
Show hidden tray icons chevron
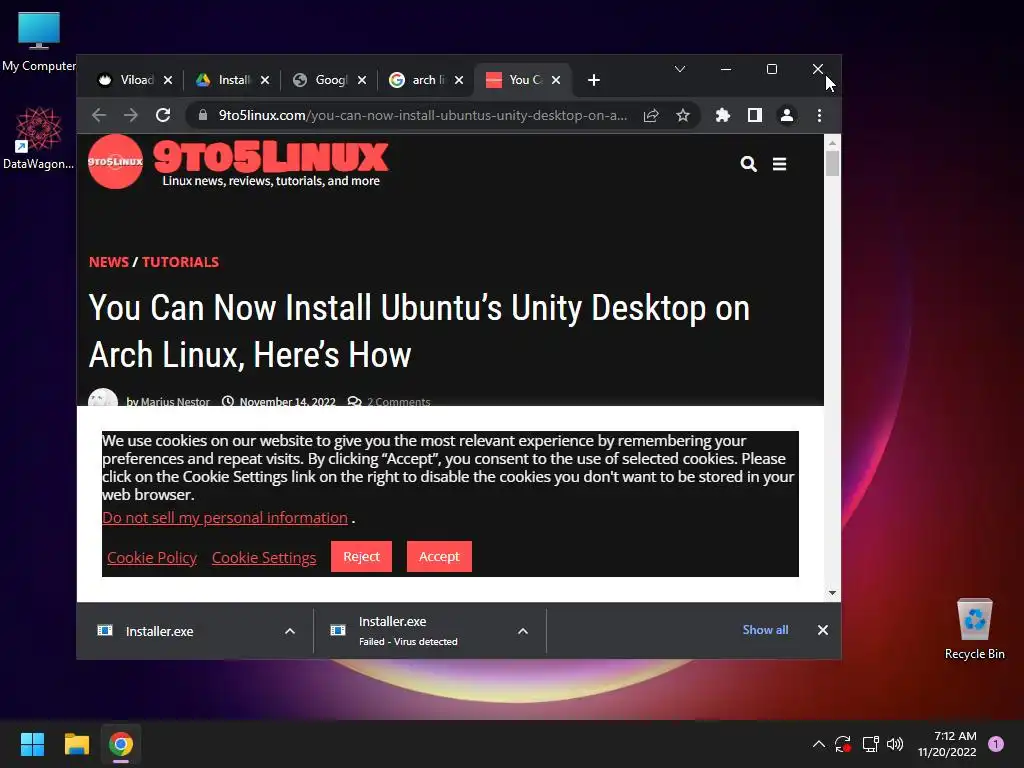[x=818, y=744]
